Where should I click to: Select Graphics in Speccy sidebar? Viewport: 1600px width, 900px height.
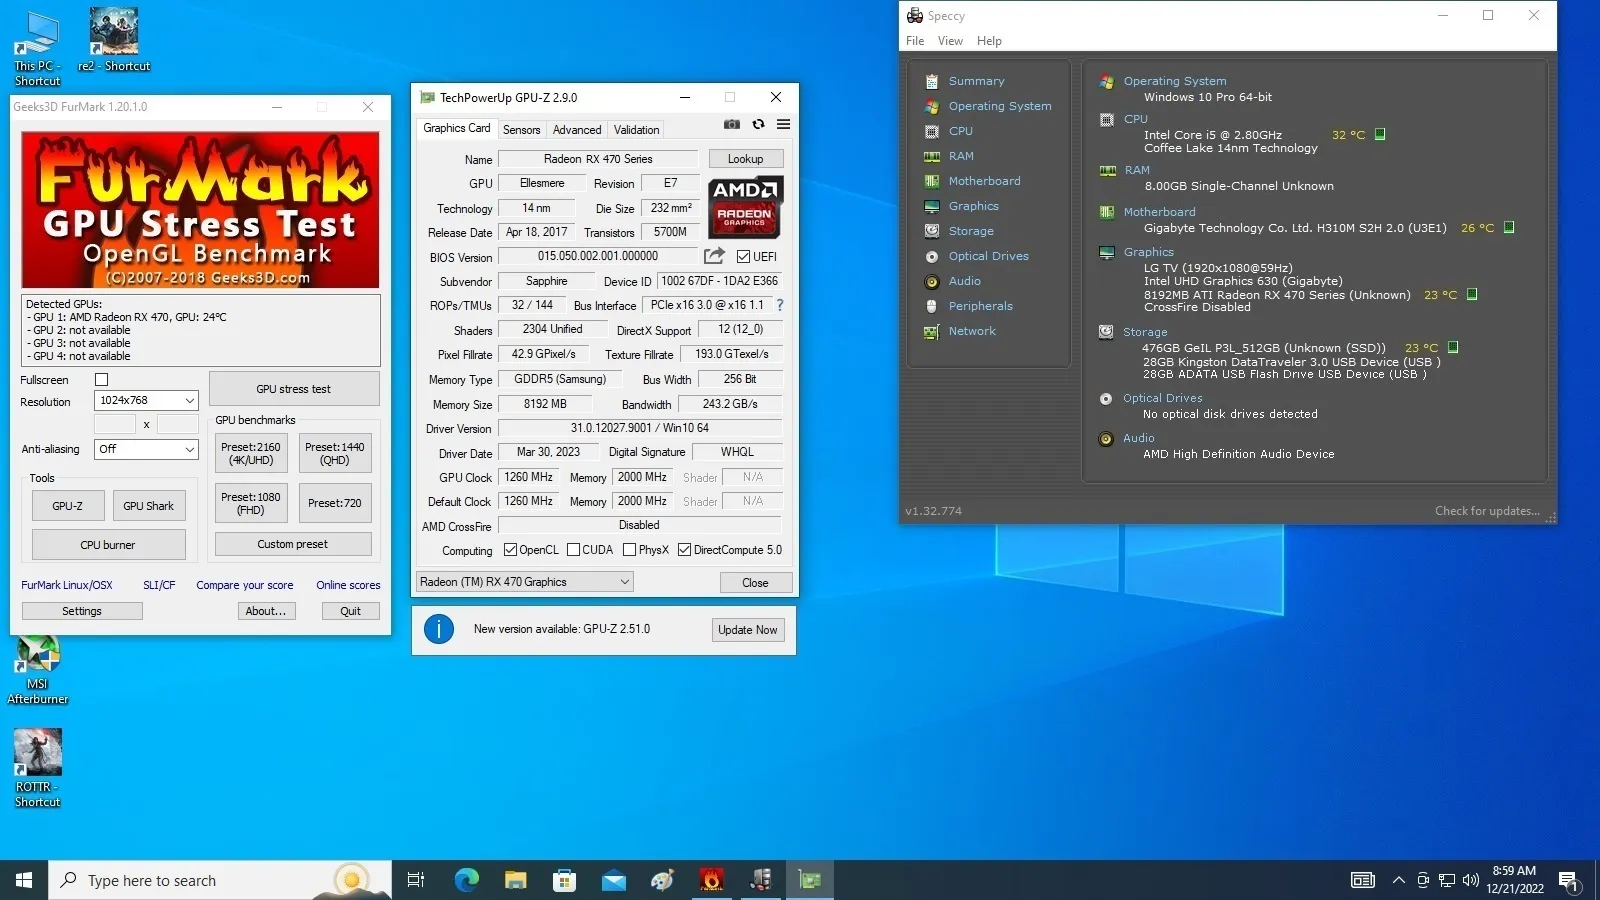(973, 206)
